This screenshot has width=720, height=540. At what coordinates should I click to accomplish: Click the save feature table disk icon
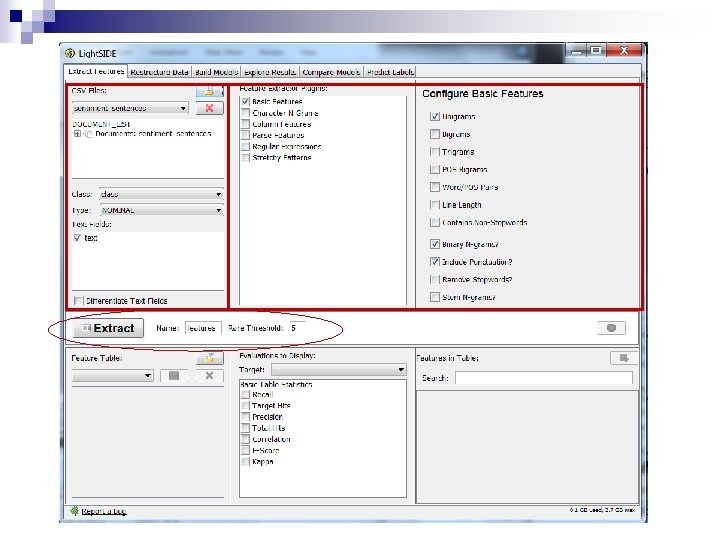coord(174,376)
